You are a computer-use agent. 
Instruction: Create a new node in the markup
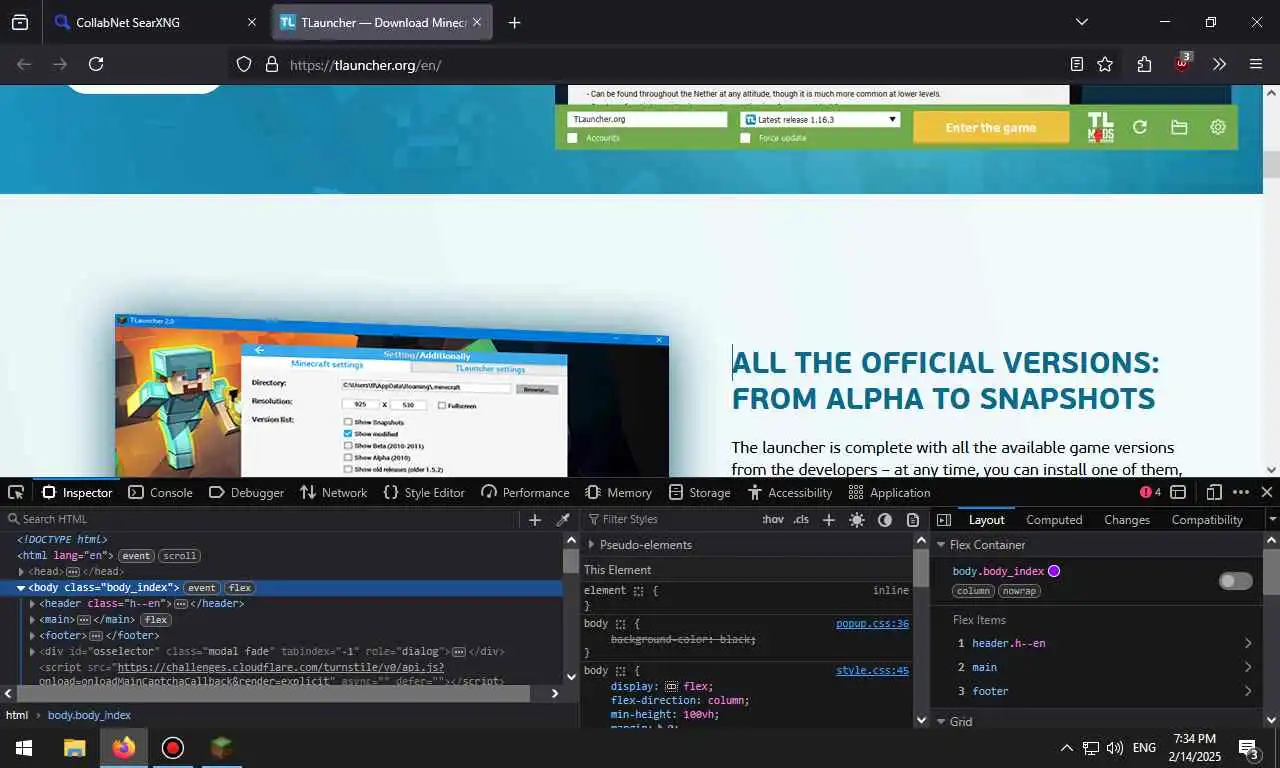[x=535, y=519]
